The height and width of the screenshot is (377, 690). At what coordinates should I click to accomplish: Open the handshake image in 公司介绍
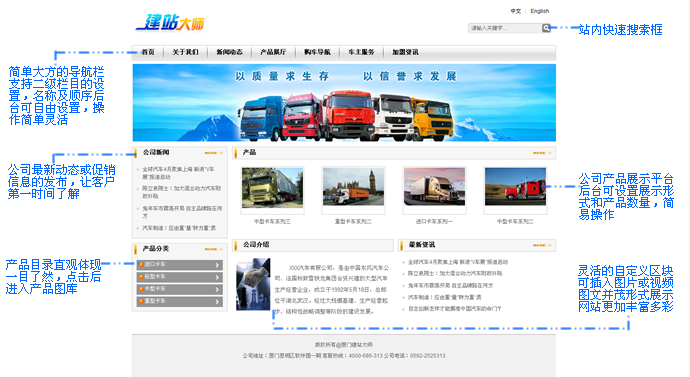[x=253, y=285]
